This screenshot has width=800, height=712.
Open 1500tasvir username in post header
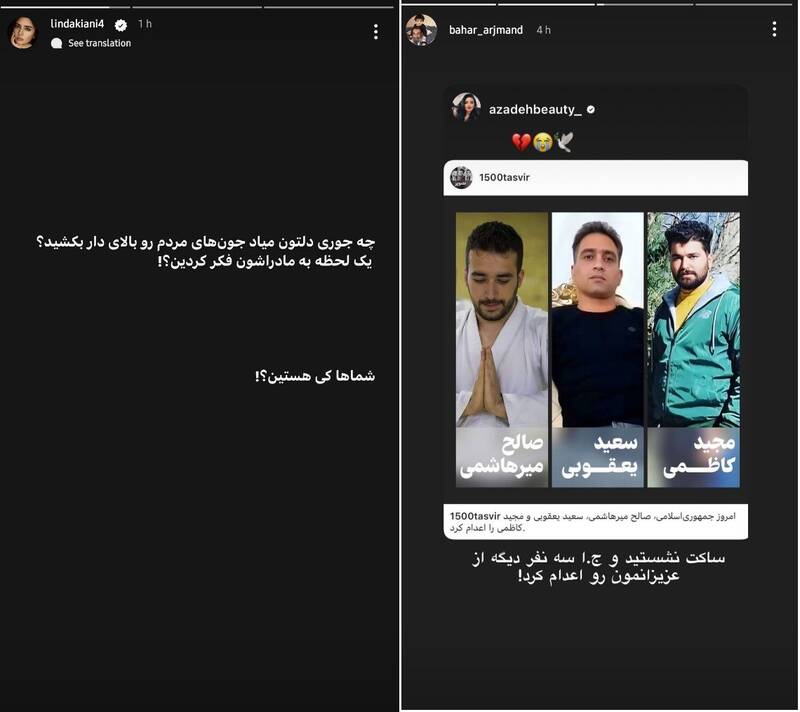pos(504,177)
